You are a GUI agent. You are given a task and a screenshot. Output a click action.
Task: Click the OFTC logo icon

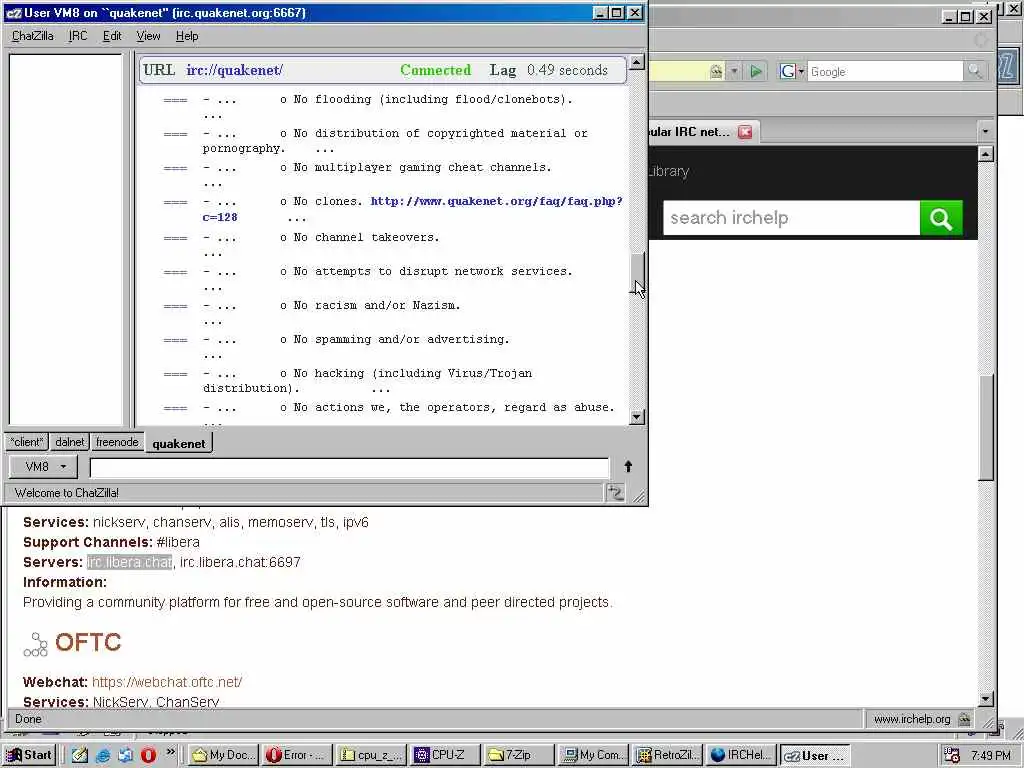click(x=35, y=644)
